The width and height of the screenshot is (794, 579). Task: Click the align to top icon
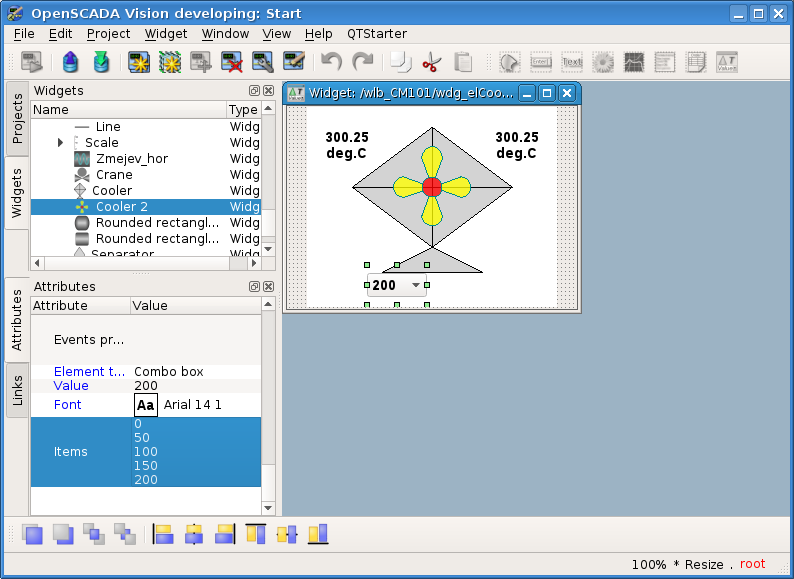click(x=256, y=534)
